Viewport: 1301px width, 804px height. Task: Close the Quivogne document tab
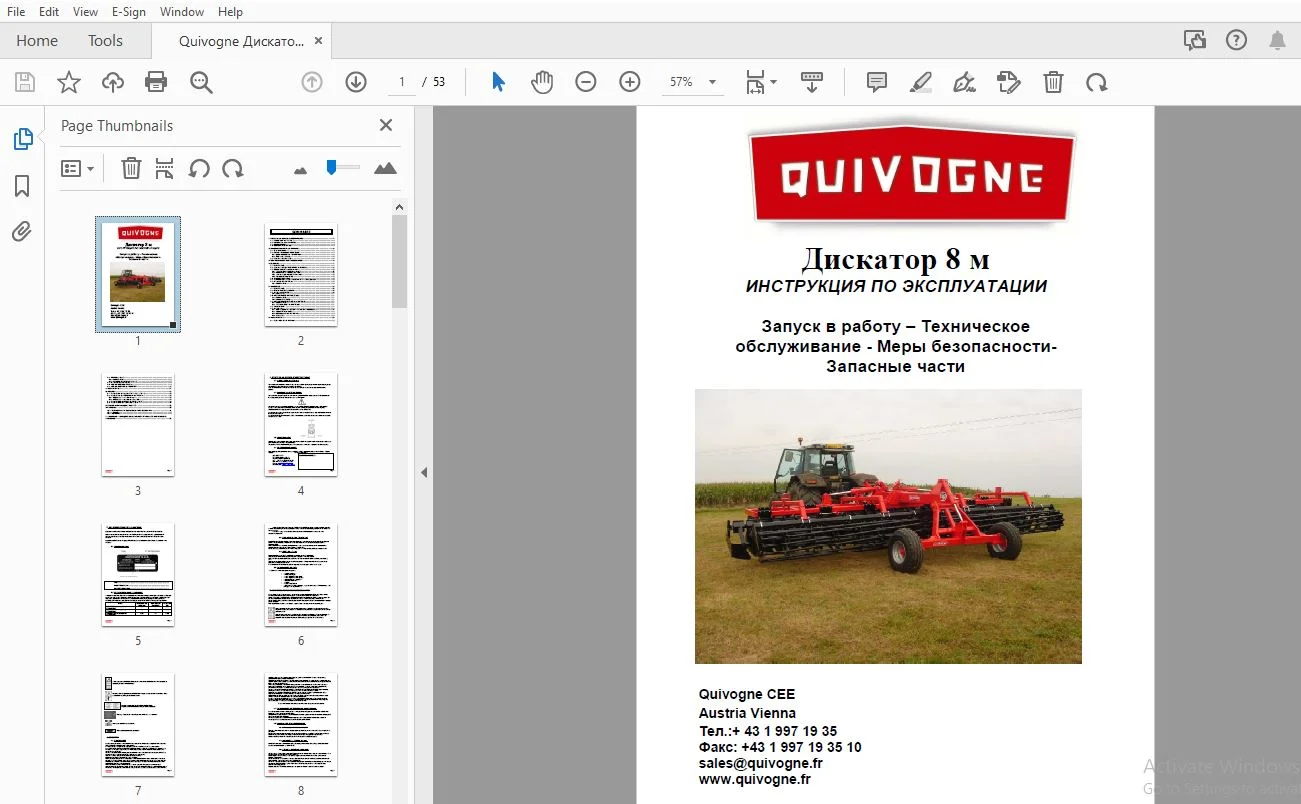click(x=318, y=41)
